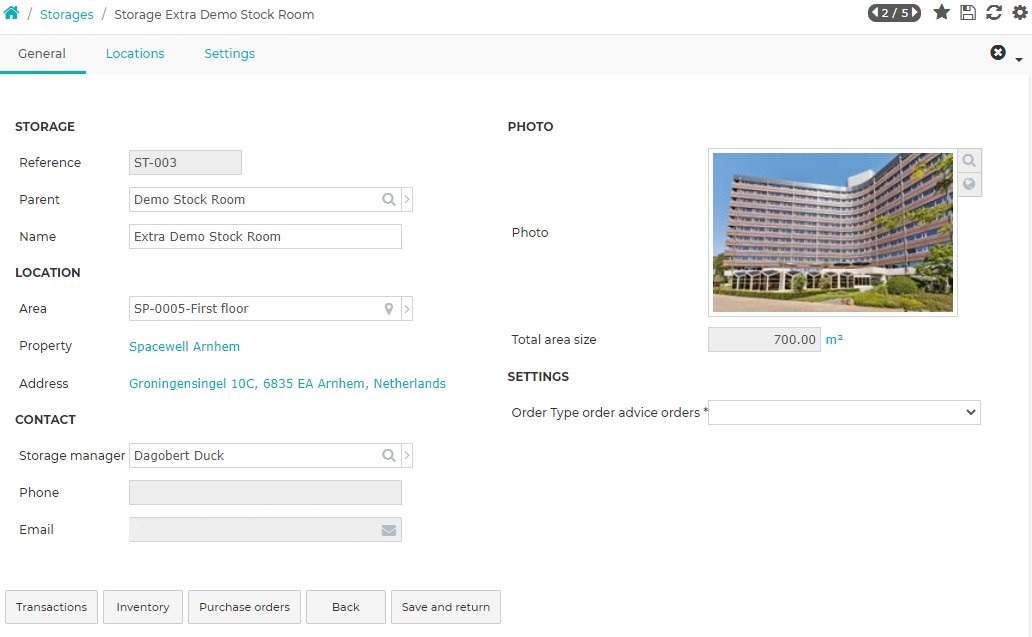View Purchase orders
The height and width of the screenshot is (637, 1032).
(244, 607)
